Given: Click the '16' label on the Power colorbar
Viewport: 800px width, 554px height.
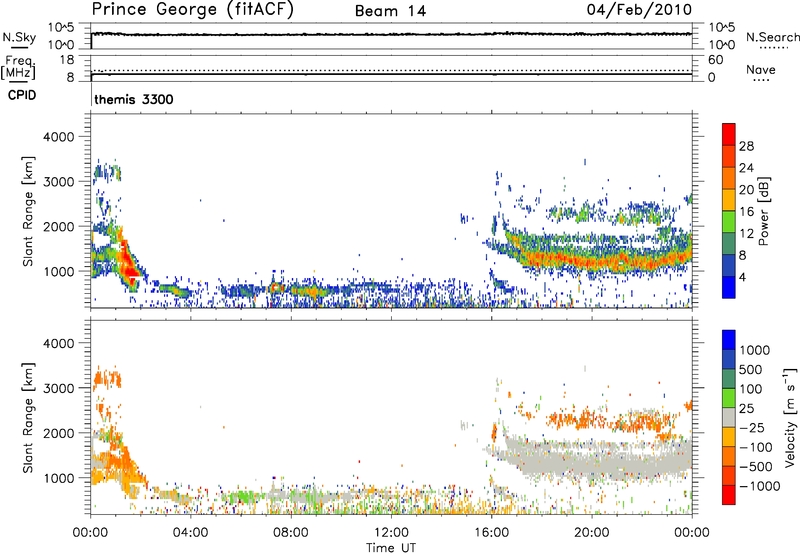Looking at the screenshot, I should point(746,212).
